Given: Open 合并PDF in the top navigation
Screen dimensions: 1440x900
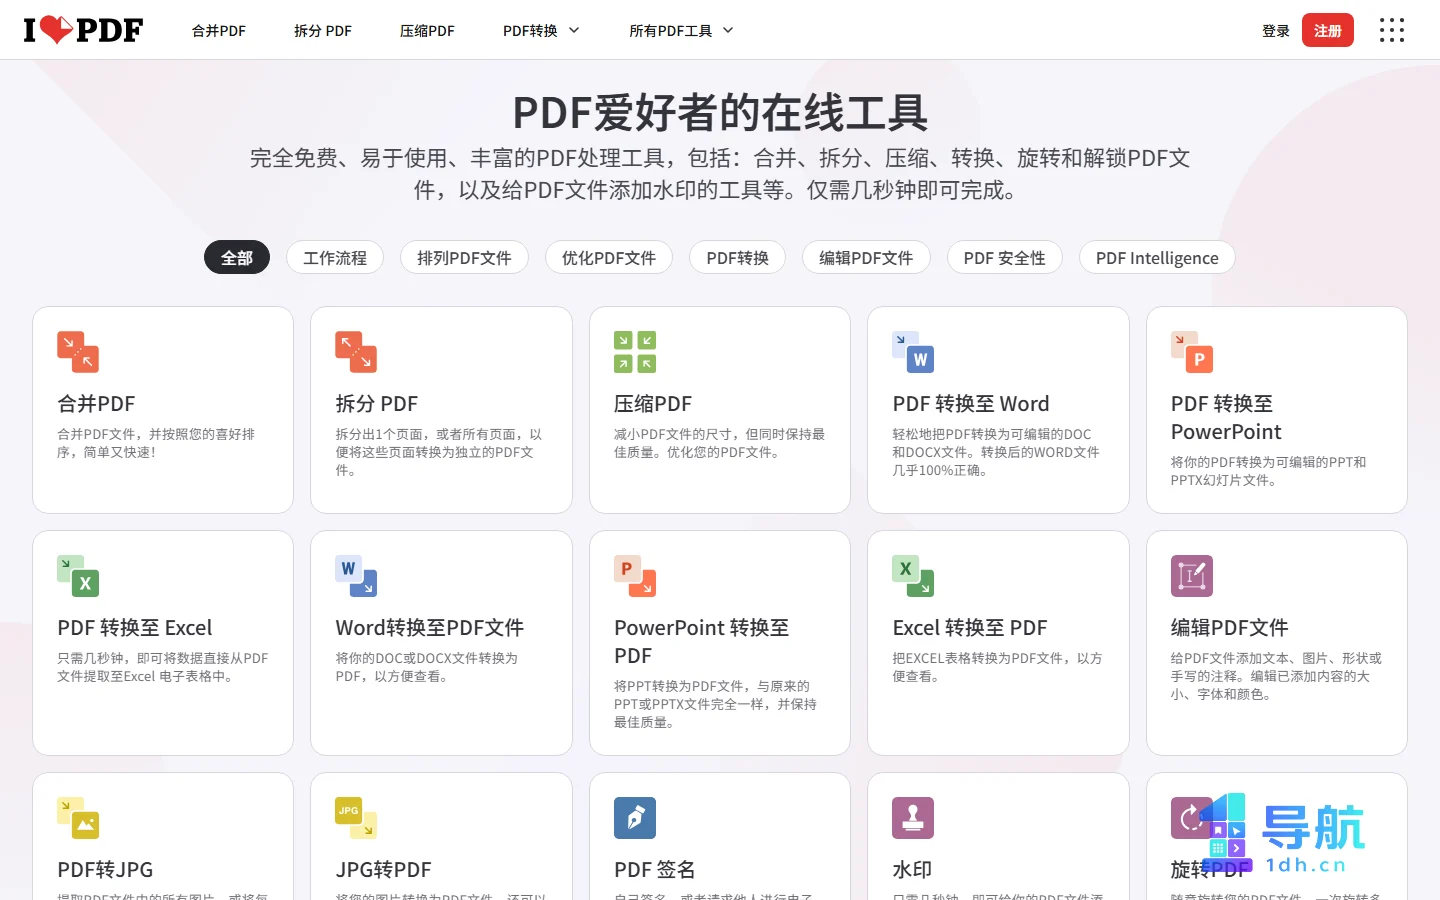Looking at the screenshot, I should point(219,31).
